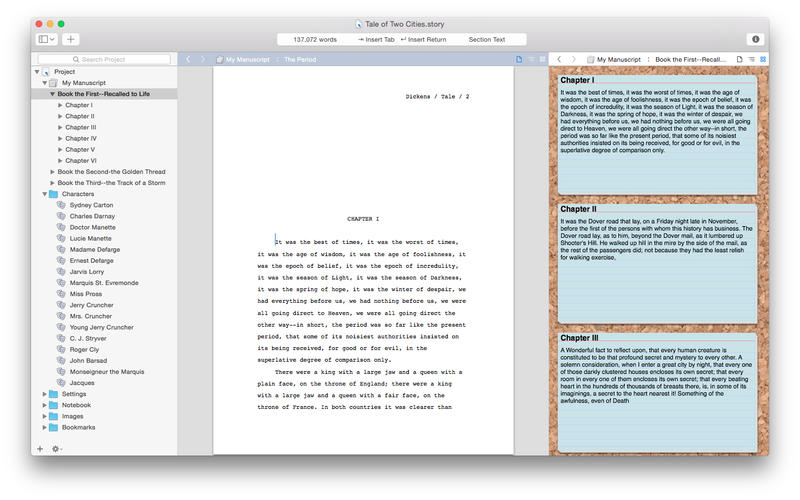The image size is (800, 500).
Task: Open the Inspector info icon
Action: pos(755,39)
